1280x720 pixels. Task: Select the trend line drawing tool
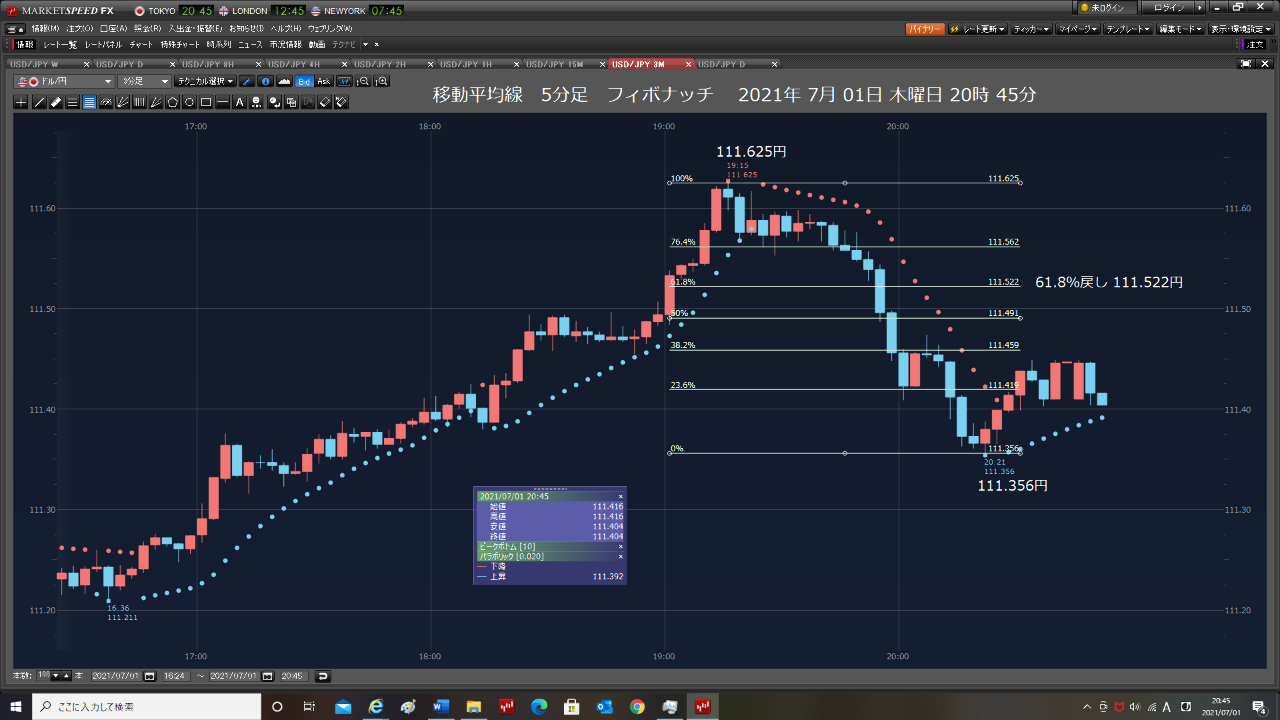(39, 102)
